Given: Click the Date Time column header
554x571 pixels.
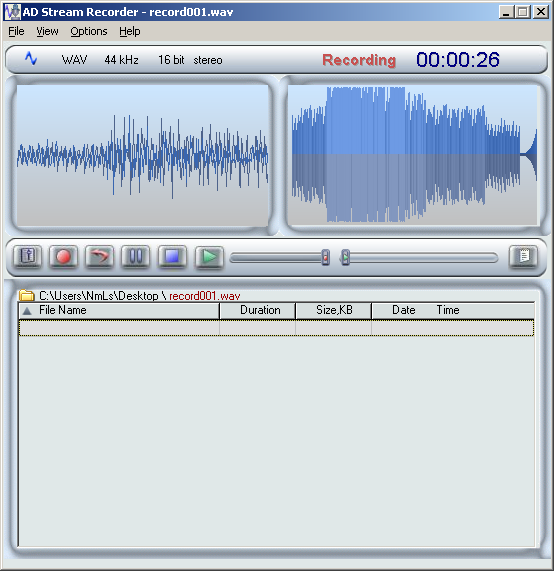Looking at the screenshot, I should [453, 310].
